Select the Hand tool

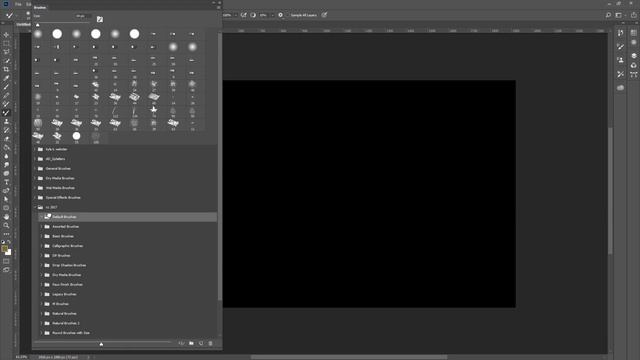click(x=6, y=217)
